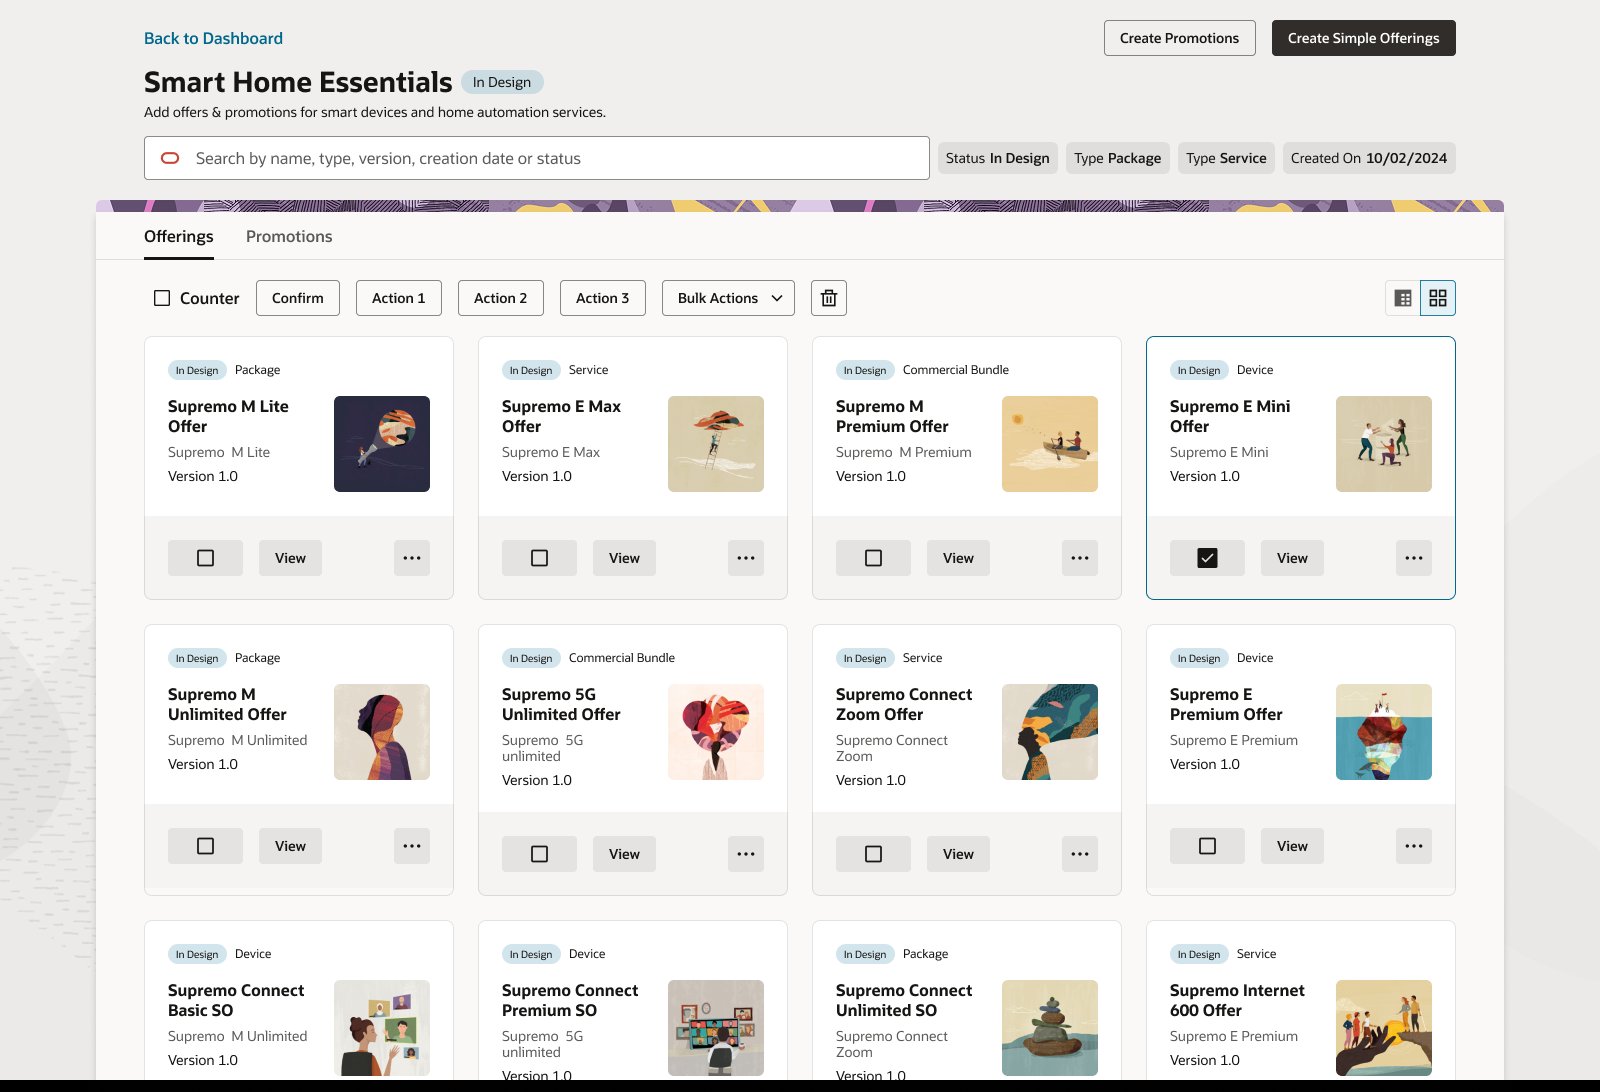This screenshot has height=1092, width=1600.
Task: Switch to grid view layout
Action: [1438, 298]
